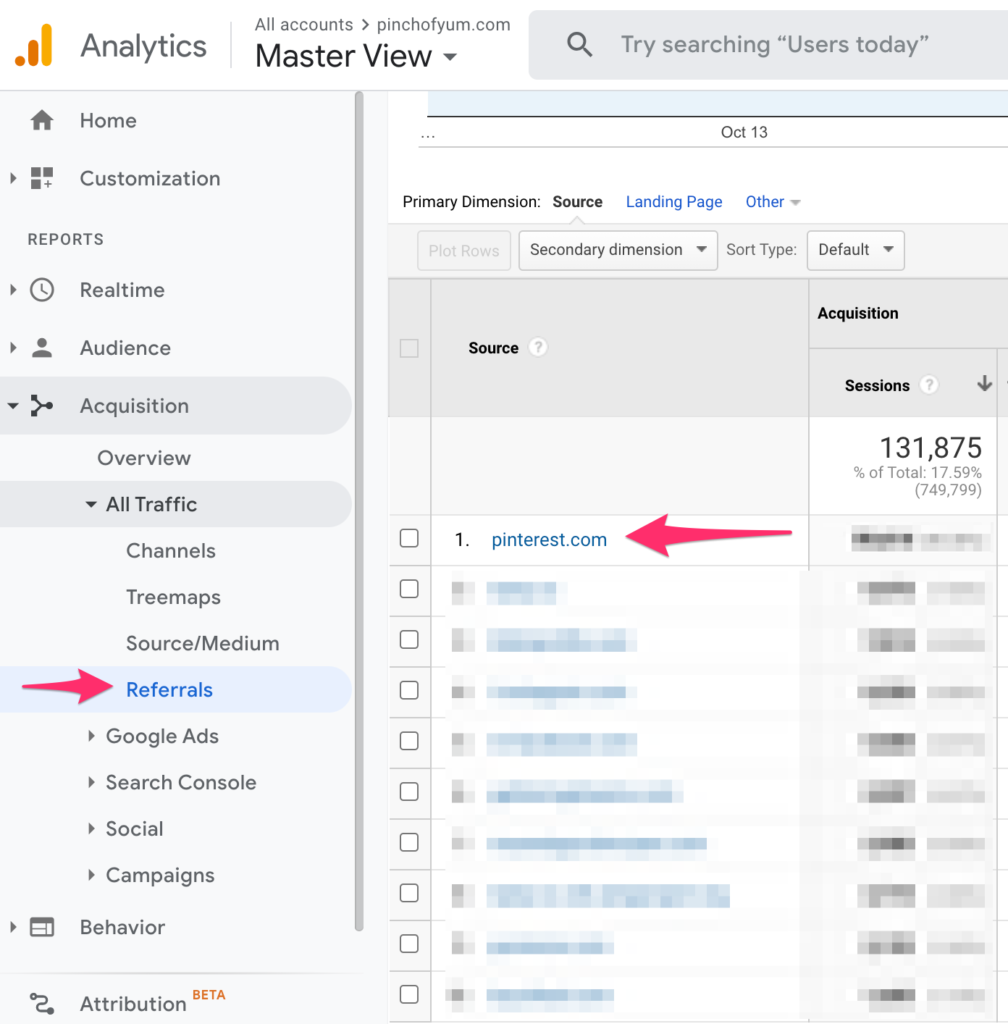1008x1024 pixels.
Task: Collapse the Acquisition section arrow
Action: (13, 406)
